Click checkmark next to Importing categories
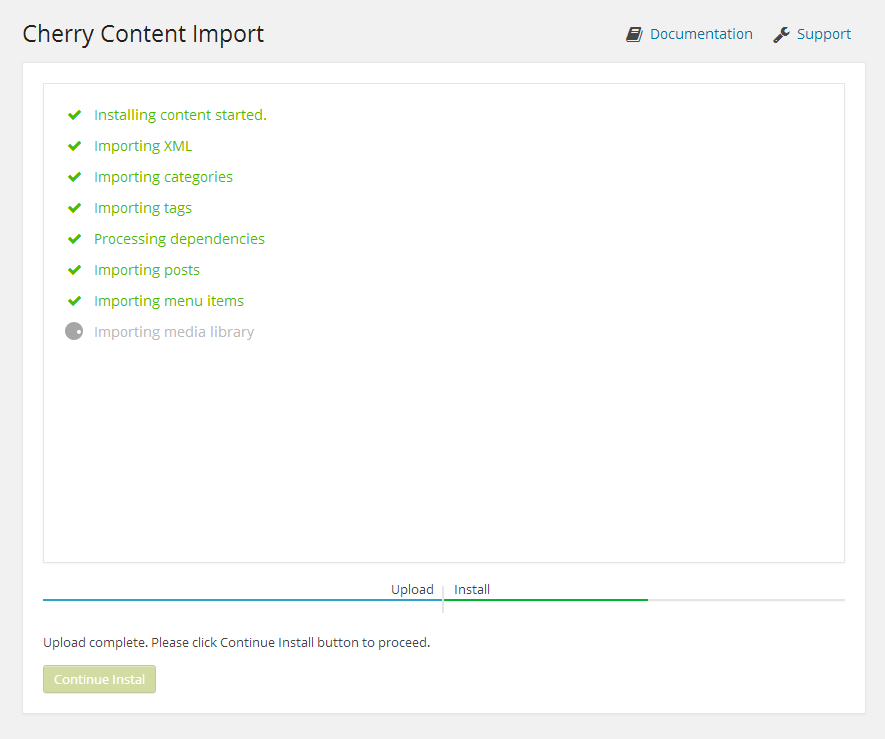The image size is (885, 739). coord(75,177)
